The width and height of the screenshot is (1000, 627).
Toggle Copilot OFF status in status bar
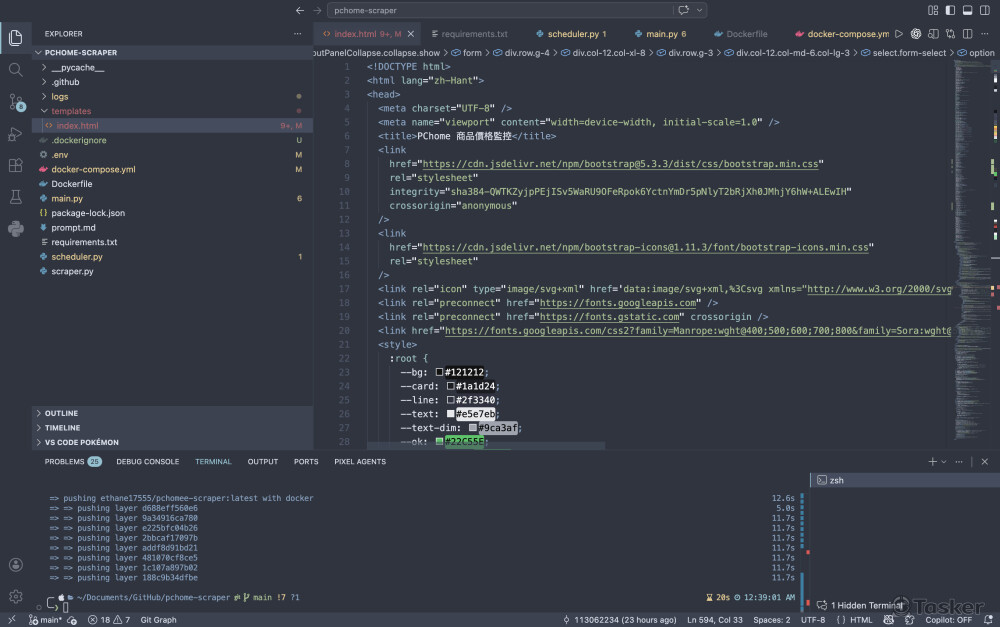coord(948,620)
